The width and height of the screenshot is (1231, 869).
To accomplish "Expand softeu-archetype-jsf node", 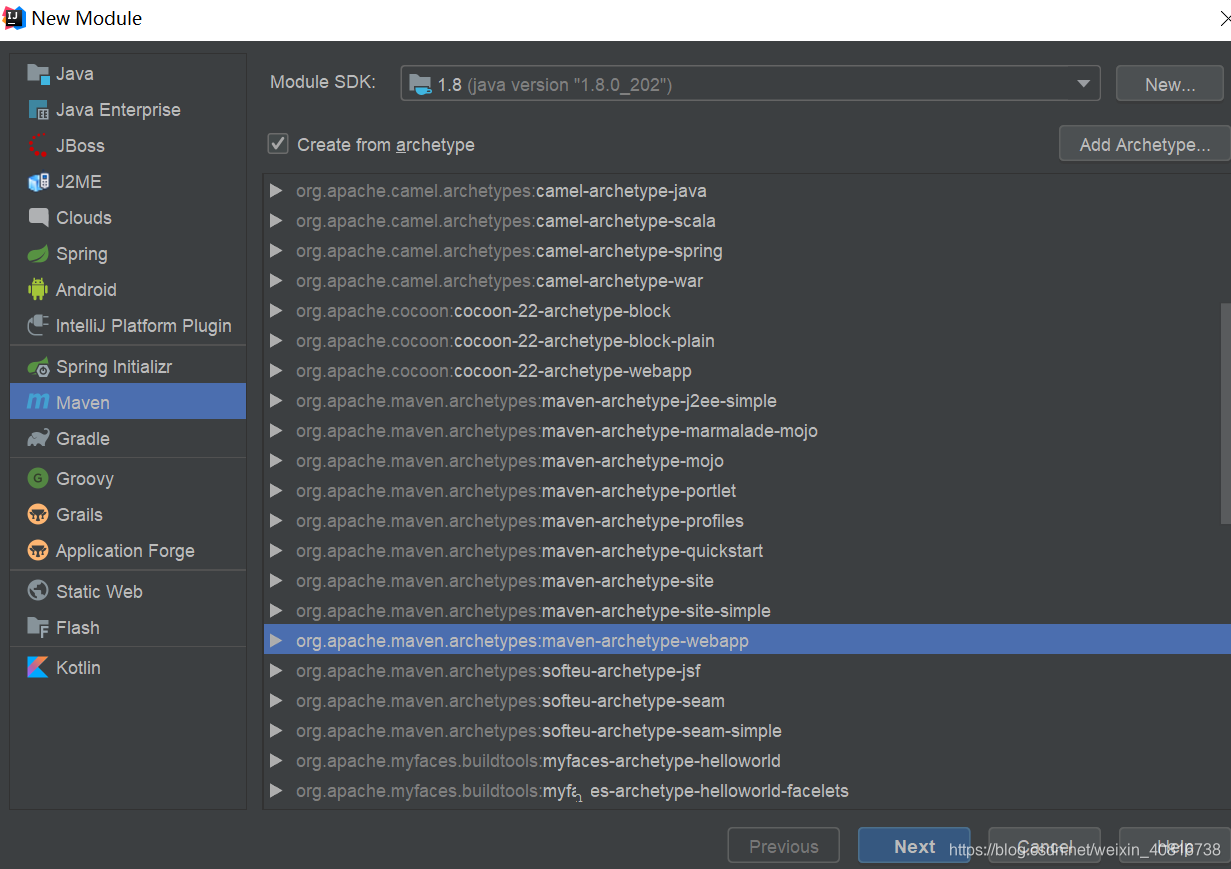I will click(276, 671).
